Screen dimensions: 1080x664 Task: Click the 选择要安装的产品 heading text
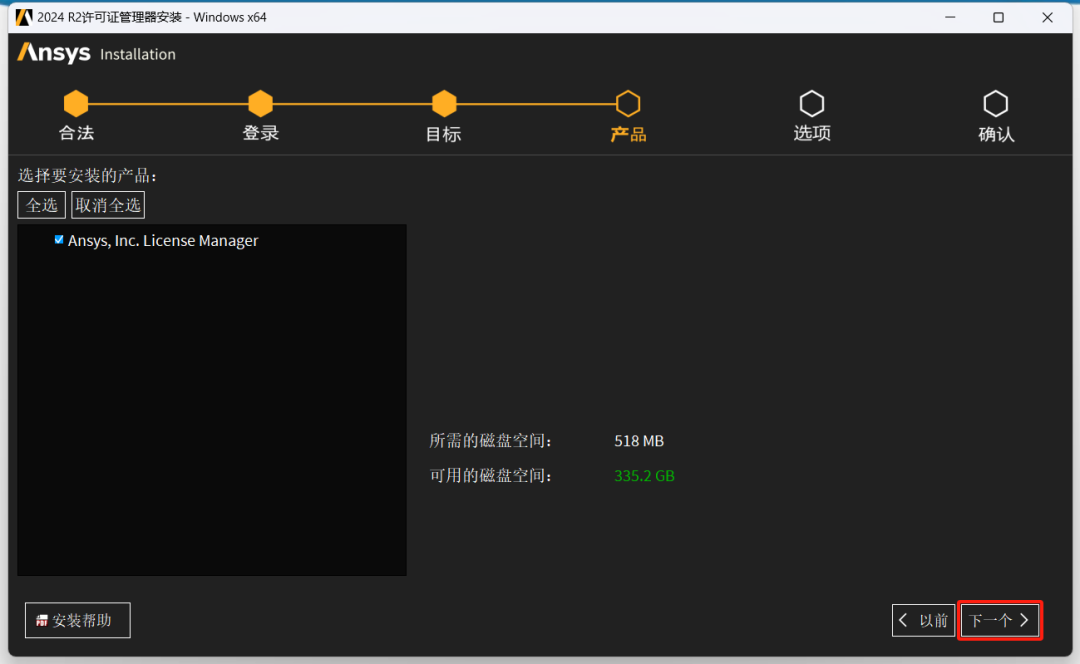[87, 176]
